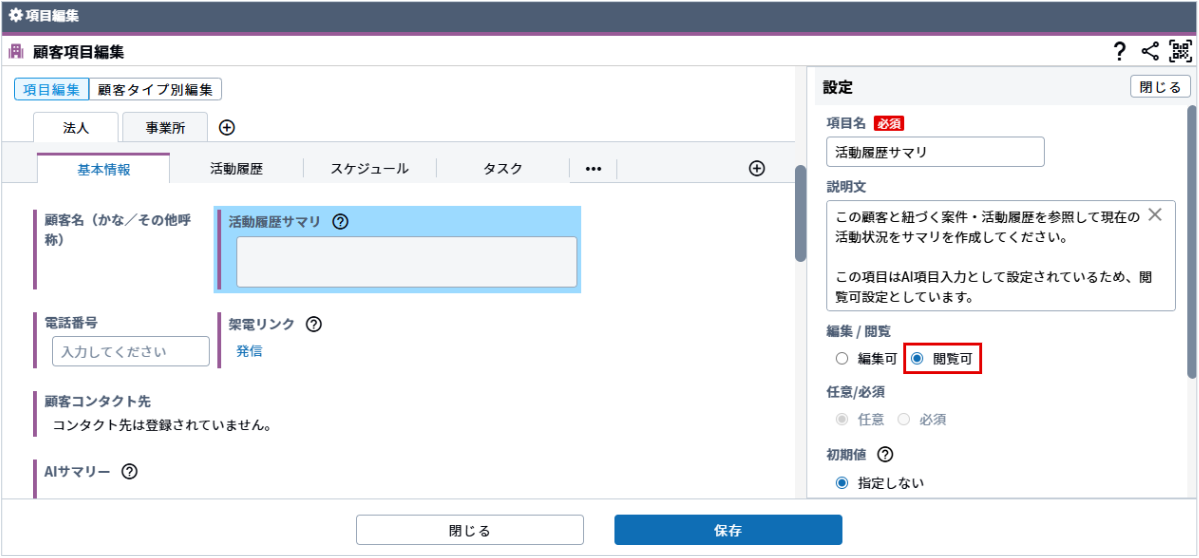The height and width of the screenshot is (558, 1199).
Task: Click the settings gear icon beside 項目編集
Action: tap(15, 15)
